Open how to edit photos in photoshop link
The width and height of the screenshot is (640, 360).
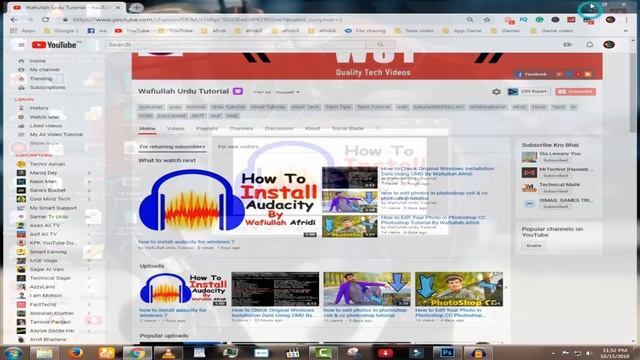(434, 195)
